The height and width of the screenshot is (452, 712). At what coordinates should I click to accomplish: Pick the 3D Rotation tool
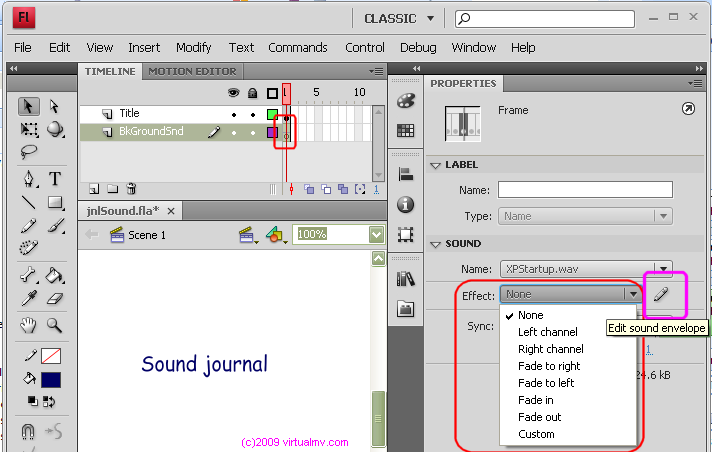click(x=55, y=129)
